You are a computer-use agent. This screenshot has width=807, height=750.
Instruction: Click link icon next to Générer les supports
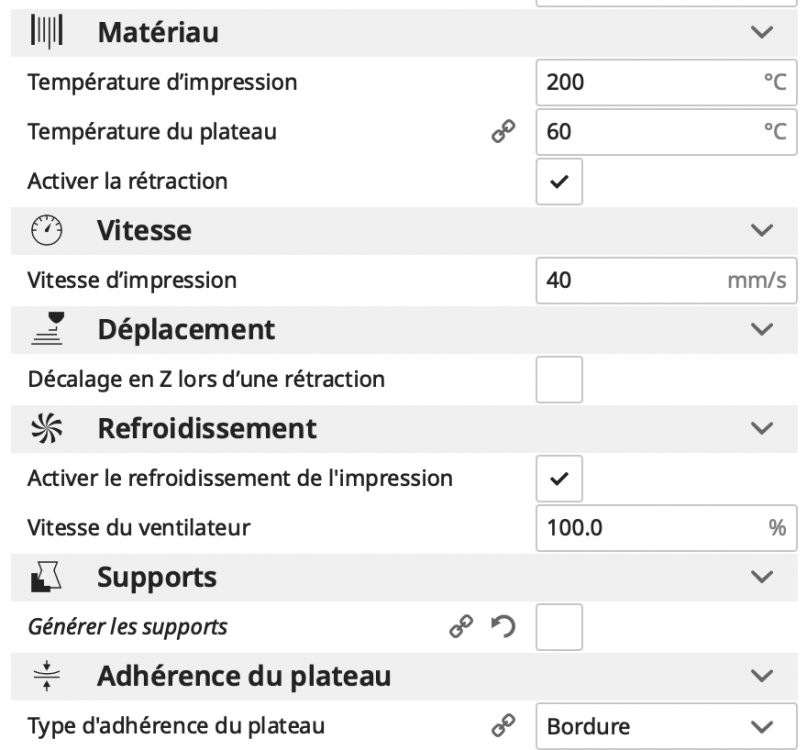[x=460, y=628]
